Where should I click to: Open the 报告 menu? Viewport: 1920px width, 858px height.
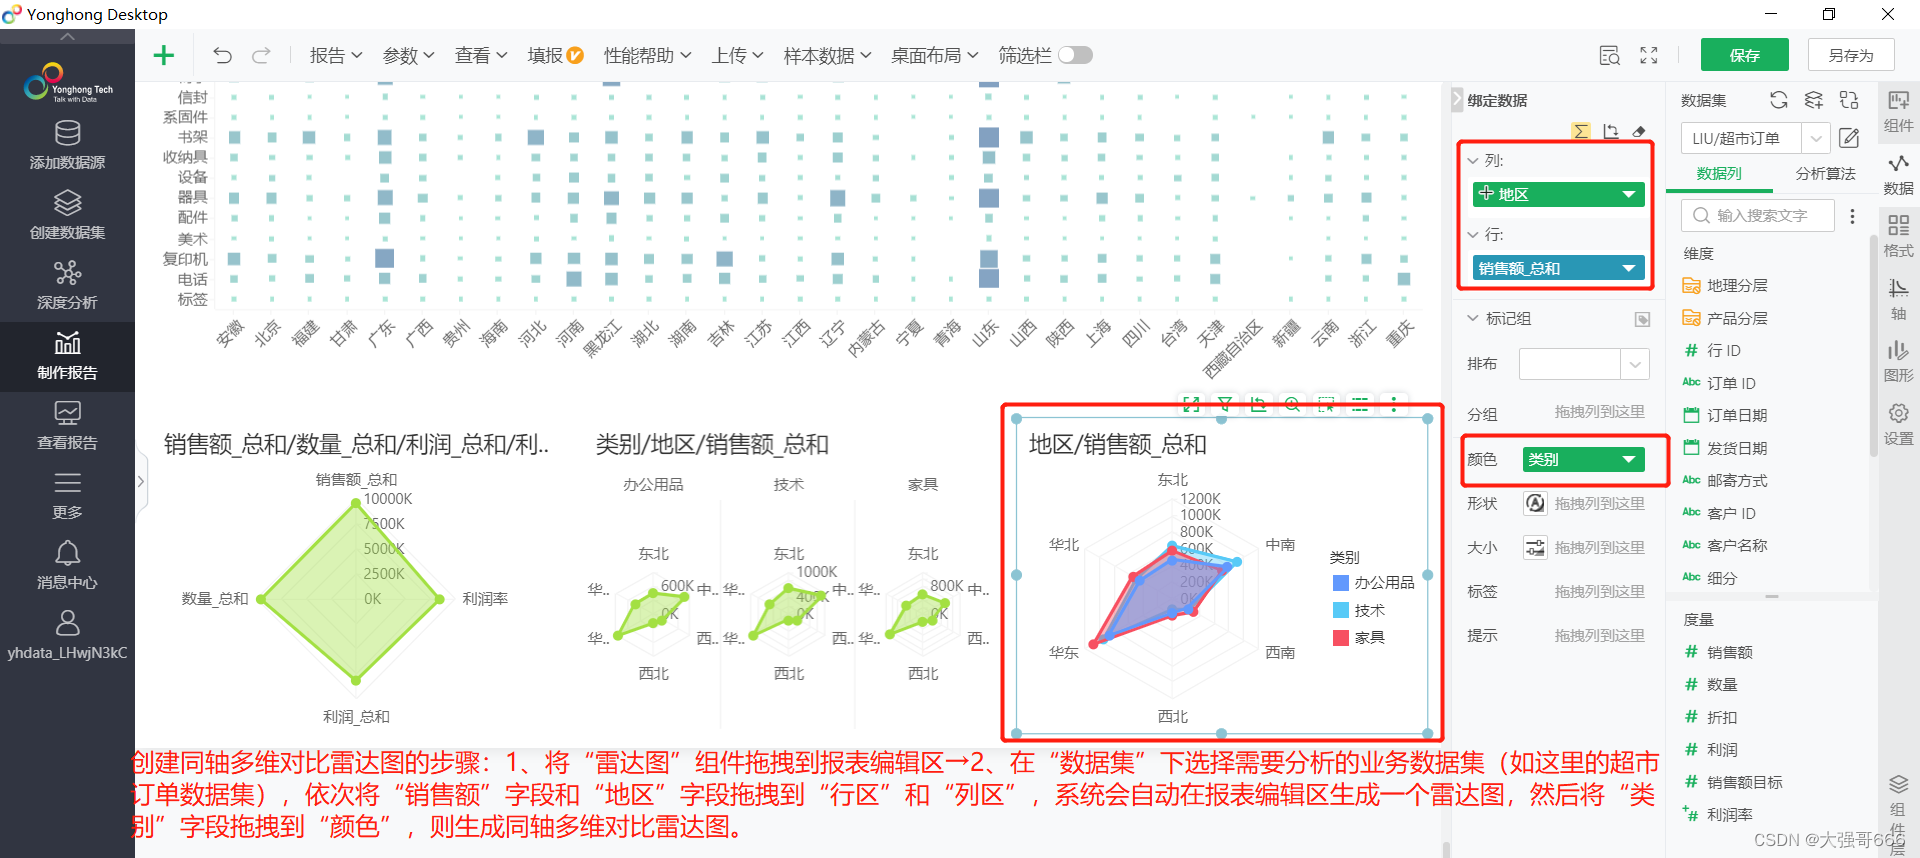(x=336, y=56)
